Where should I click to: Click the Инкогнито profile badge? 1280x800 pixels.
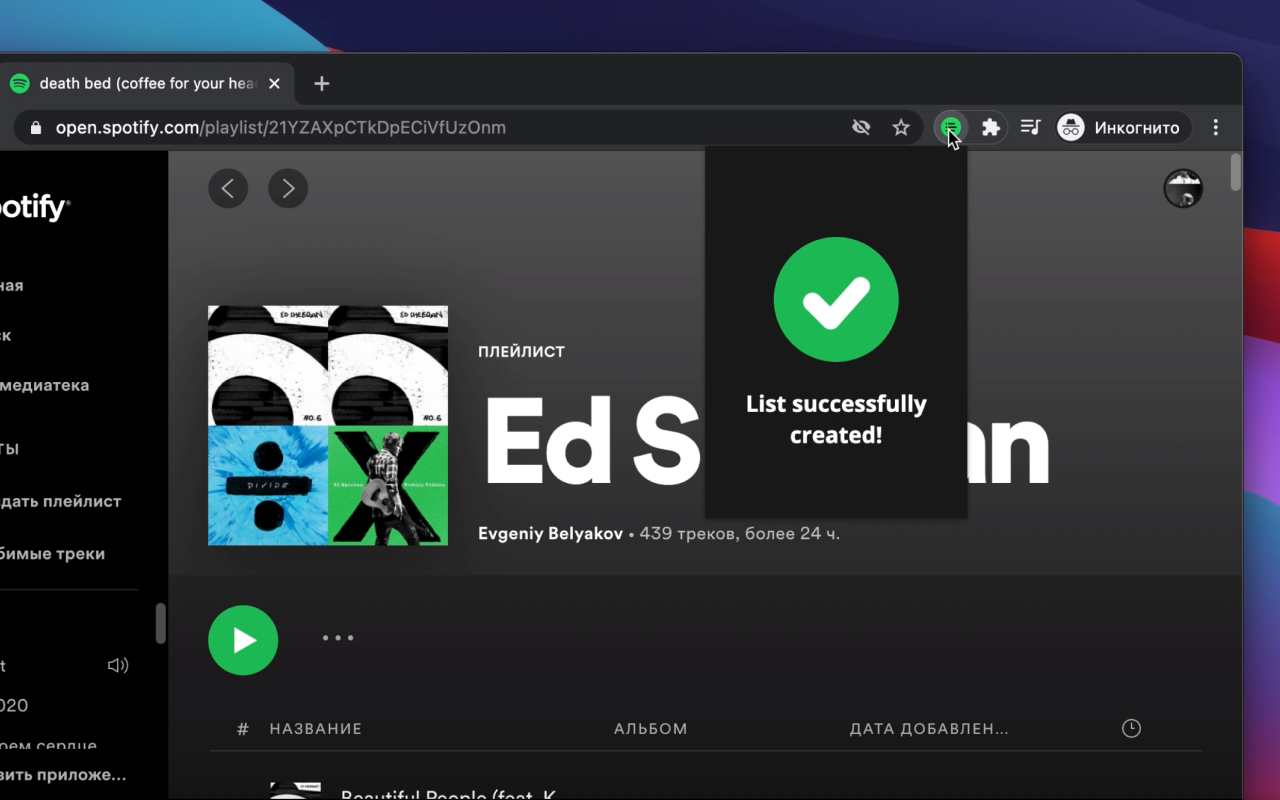(x=1124, y=127)
